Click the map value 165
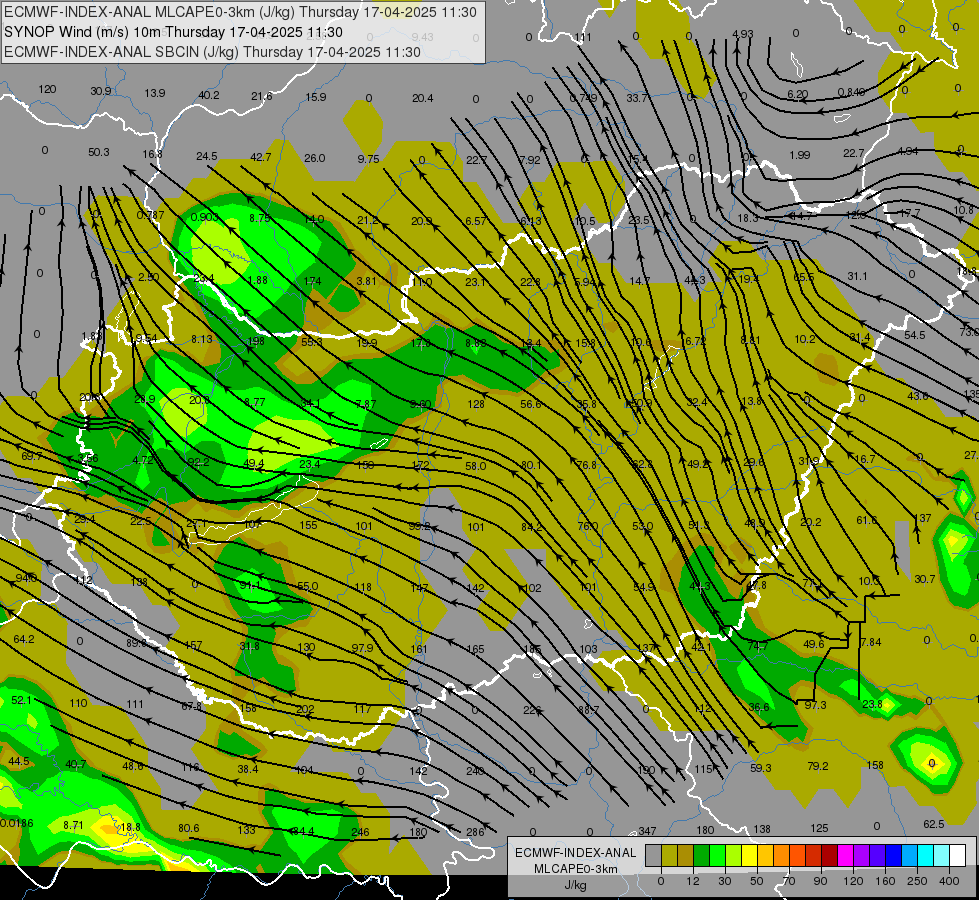Image resolution: width=979 pixels, height=900 pixels. (x=475, y=649)
